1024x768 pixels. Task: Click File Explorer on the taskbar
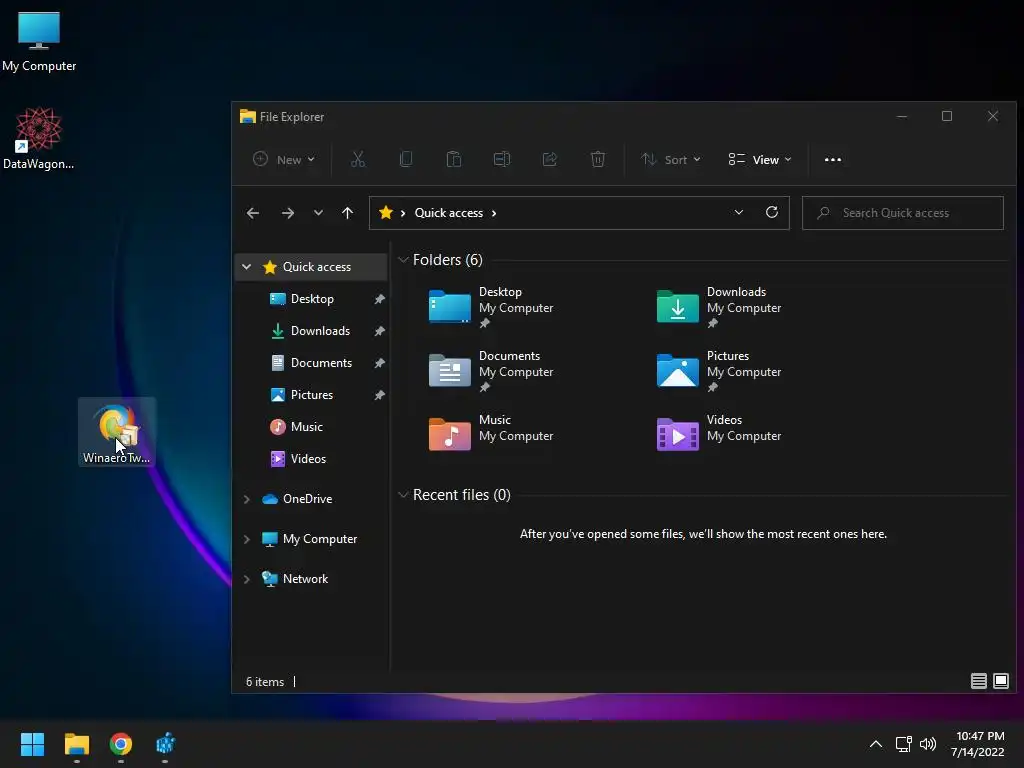point(76,744)
